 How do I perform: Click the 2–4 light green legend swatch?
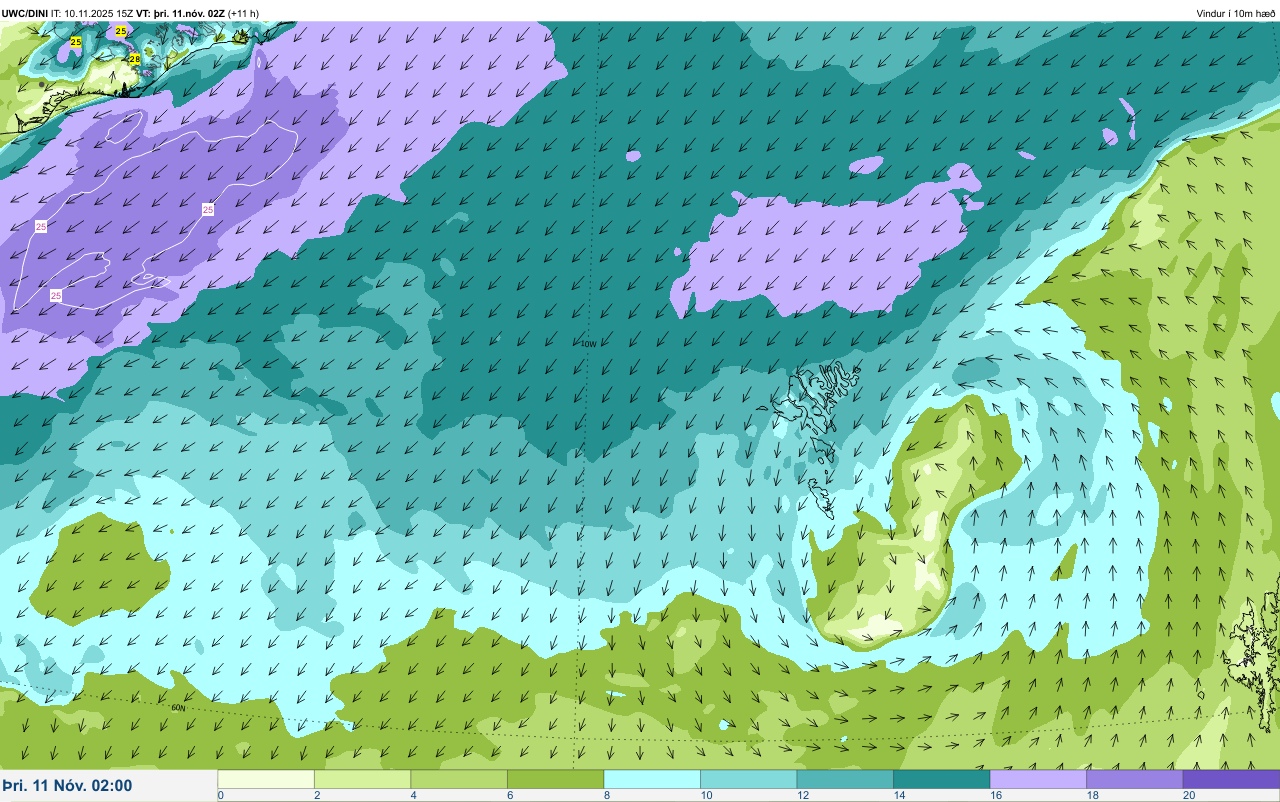point(362,779)
